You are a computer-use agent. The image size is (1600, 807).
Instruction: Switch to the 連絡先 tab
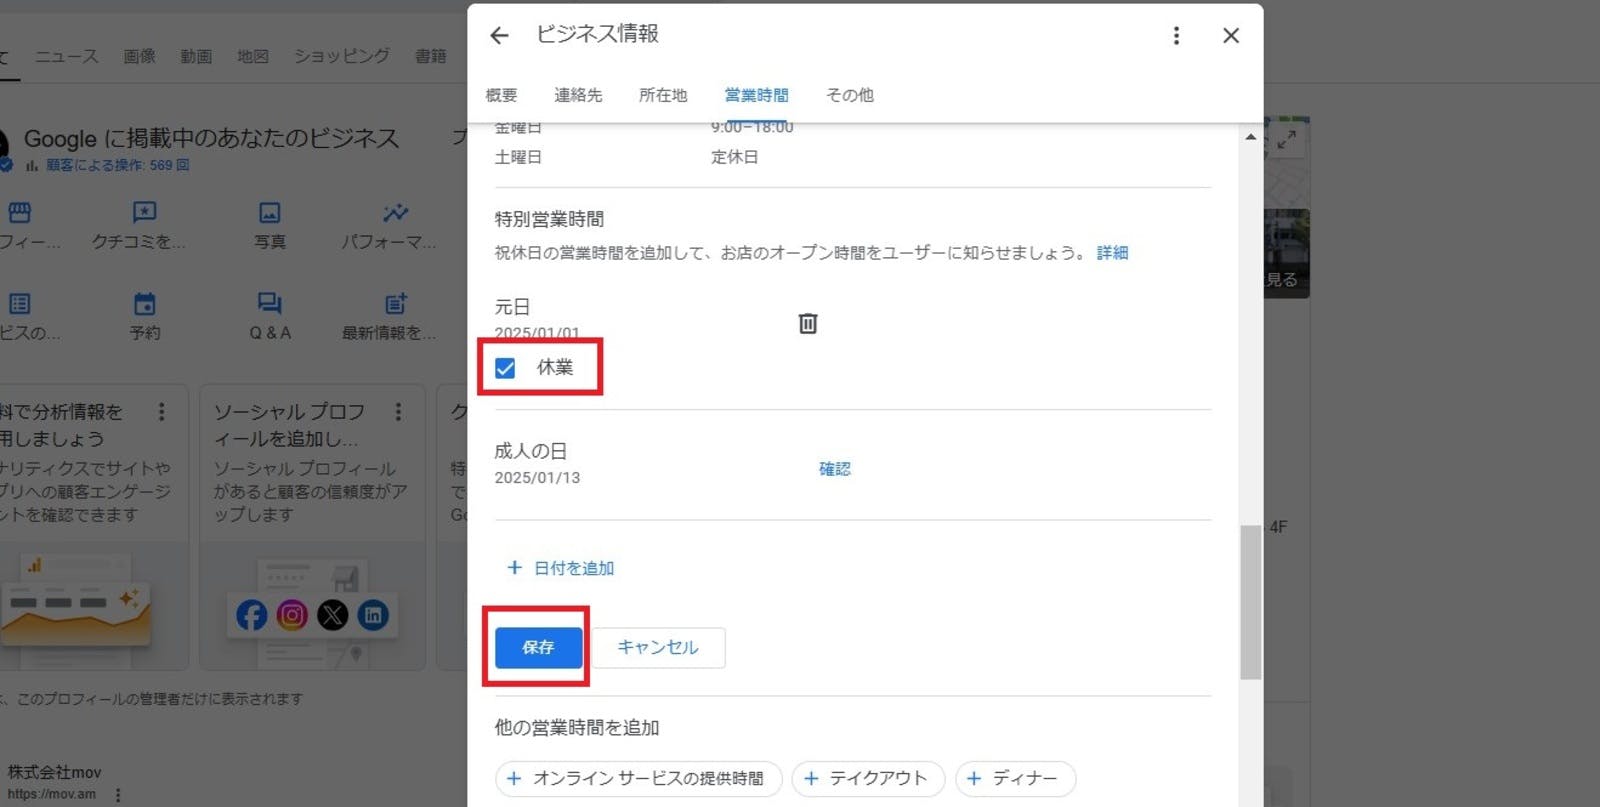click(578, 95)
